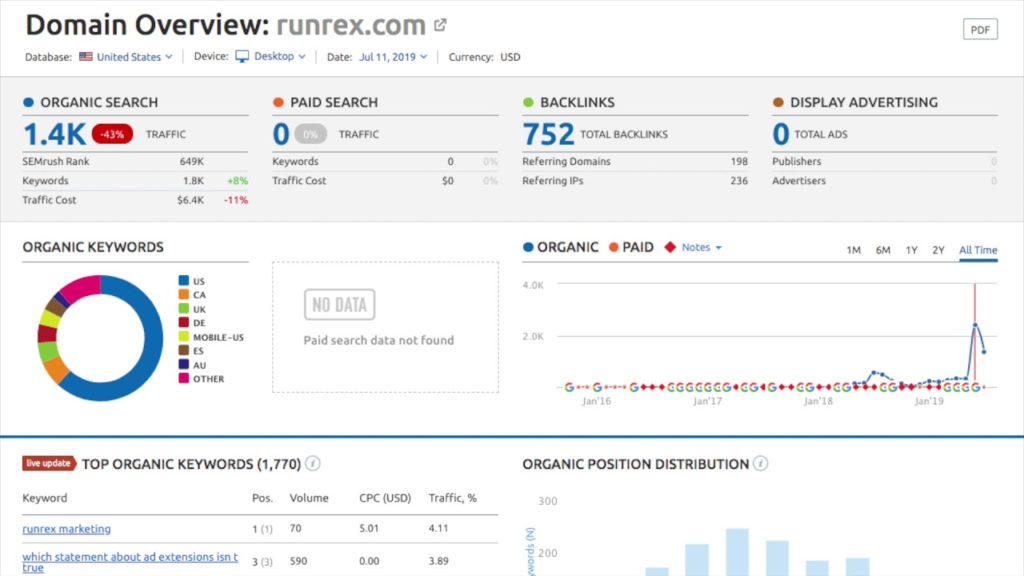Select the All Time range tab

978,250
